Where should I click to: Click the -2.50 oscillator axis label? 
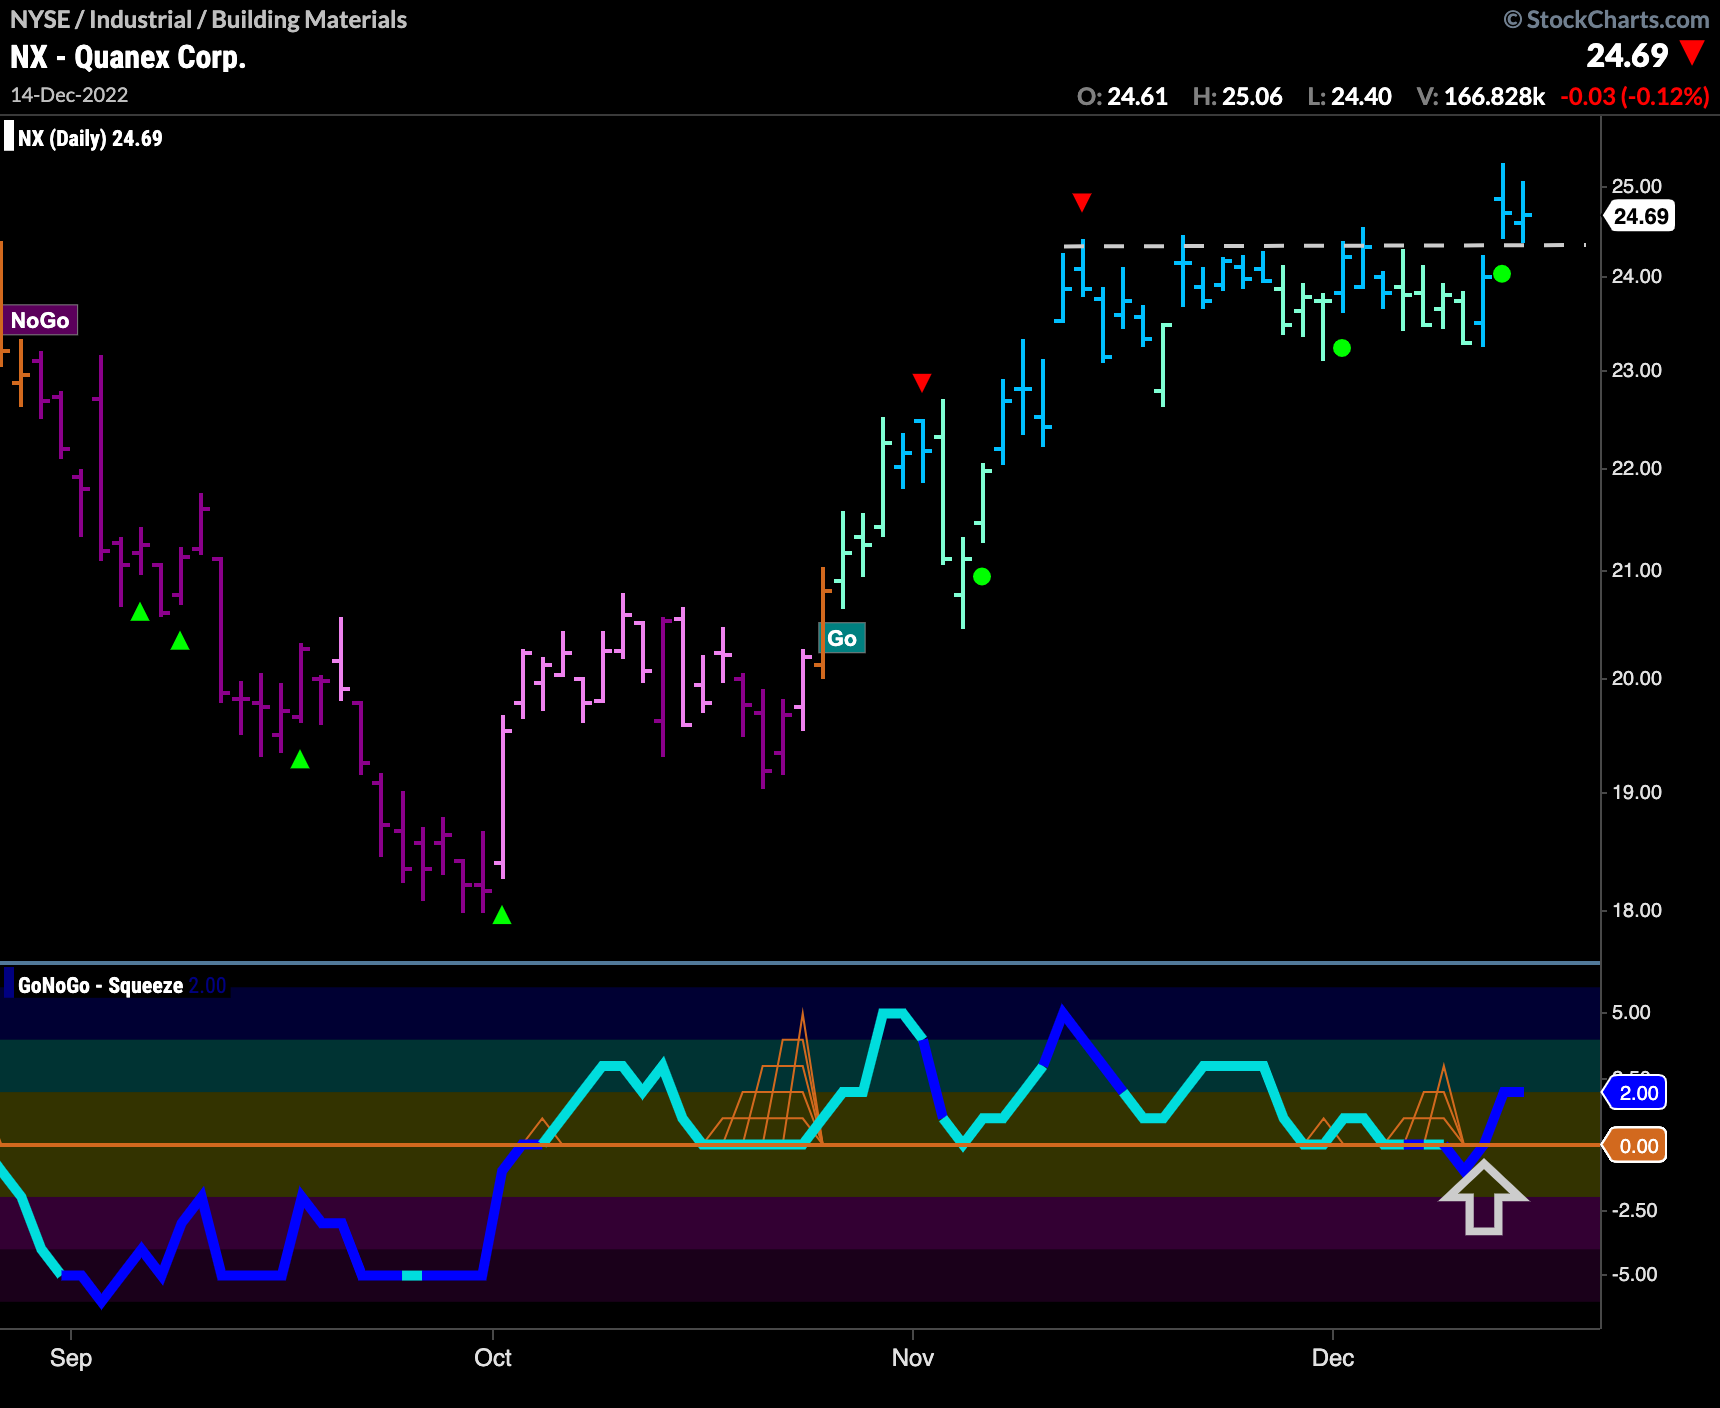click(x=1634, y=1210)
